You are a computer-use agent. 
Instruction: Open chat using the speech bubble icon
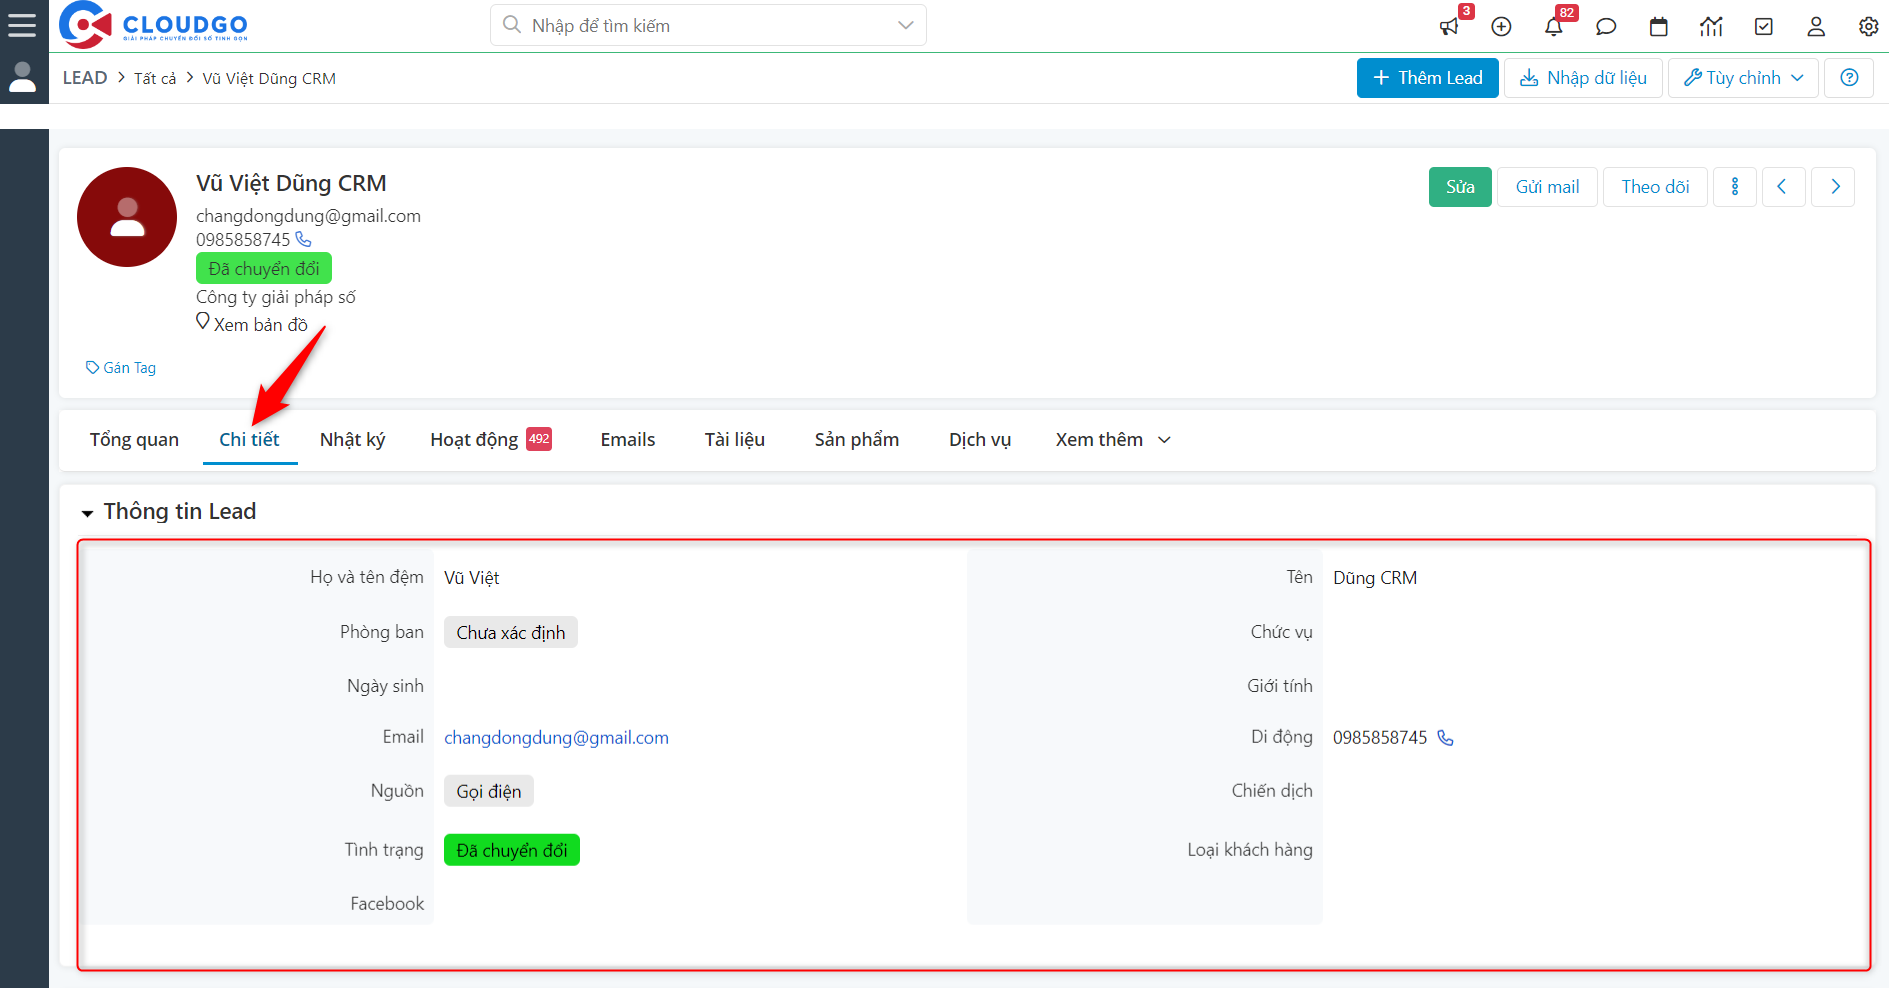point(1606,27)
